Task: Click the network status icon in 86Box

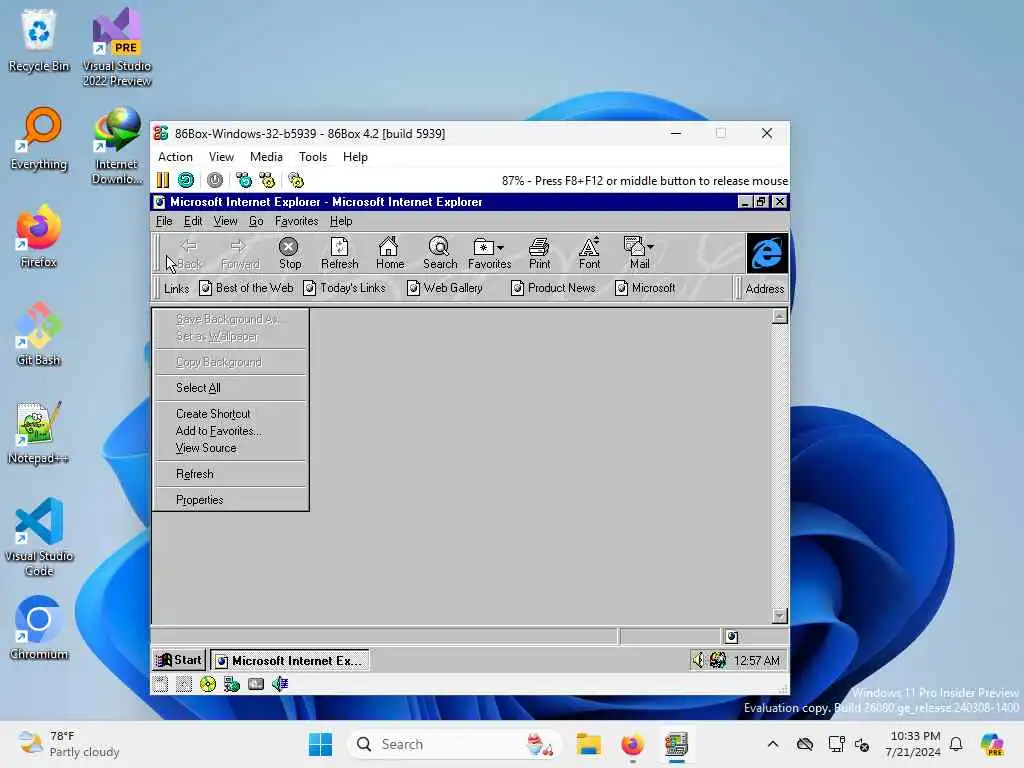Action: pyautogui.click(x=232, y=684)
